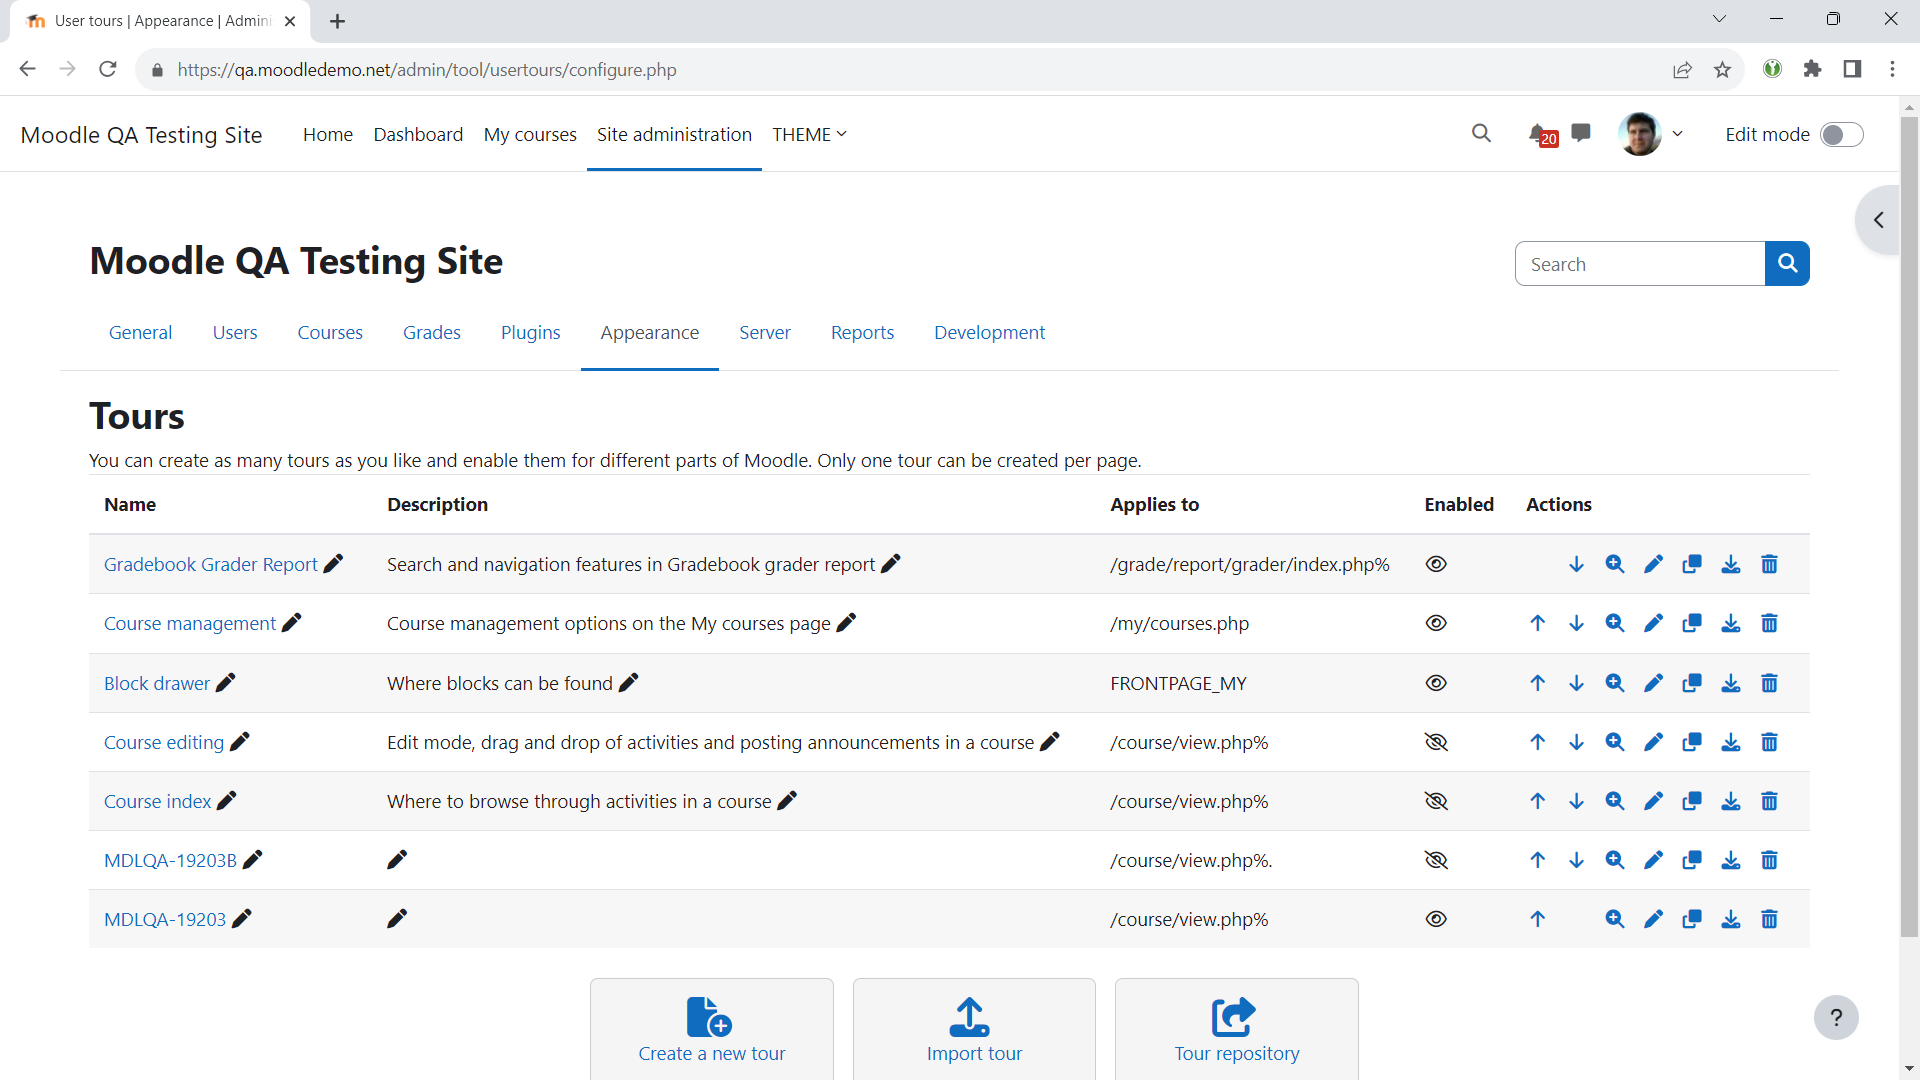Switch to the General admin tab
Image resolution: width=1920 pixels, height=1080 pixels.
[140, 333]
